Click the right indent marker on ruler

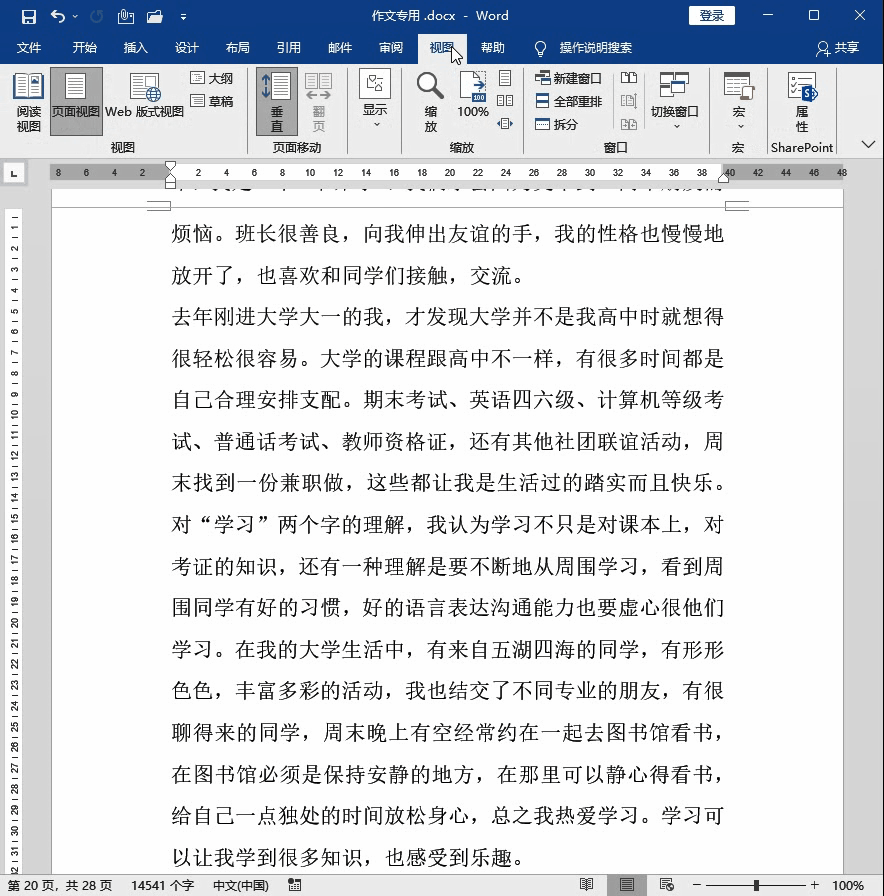point(723,179)
